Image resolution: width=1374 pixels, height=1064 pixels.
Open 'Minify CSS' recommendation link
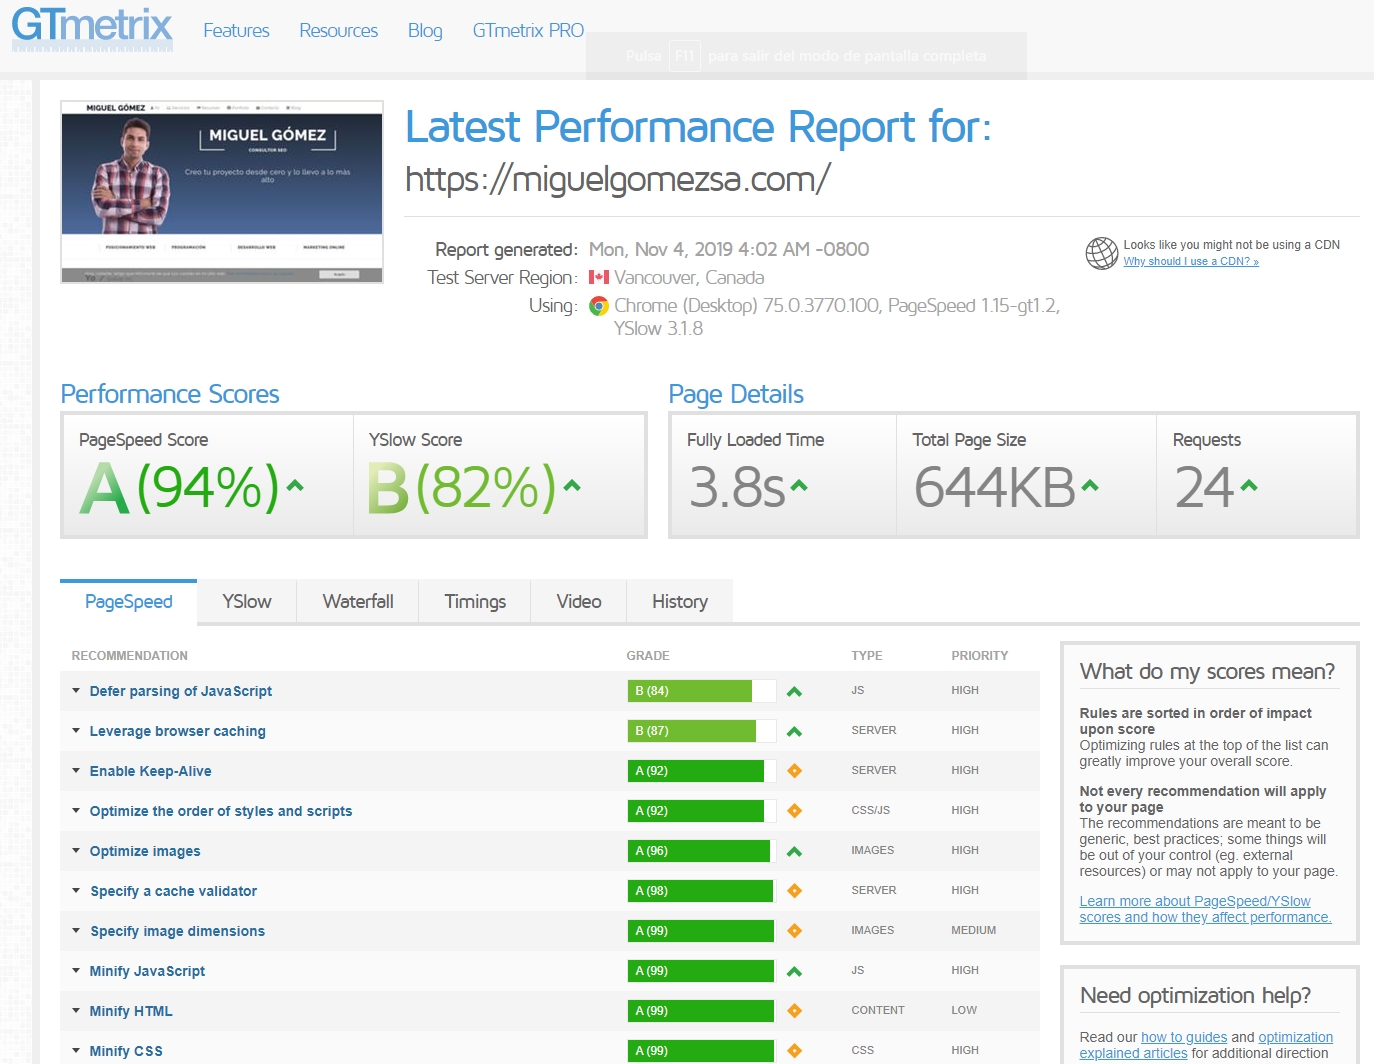[x=126, y=1051]
